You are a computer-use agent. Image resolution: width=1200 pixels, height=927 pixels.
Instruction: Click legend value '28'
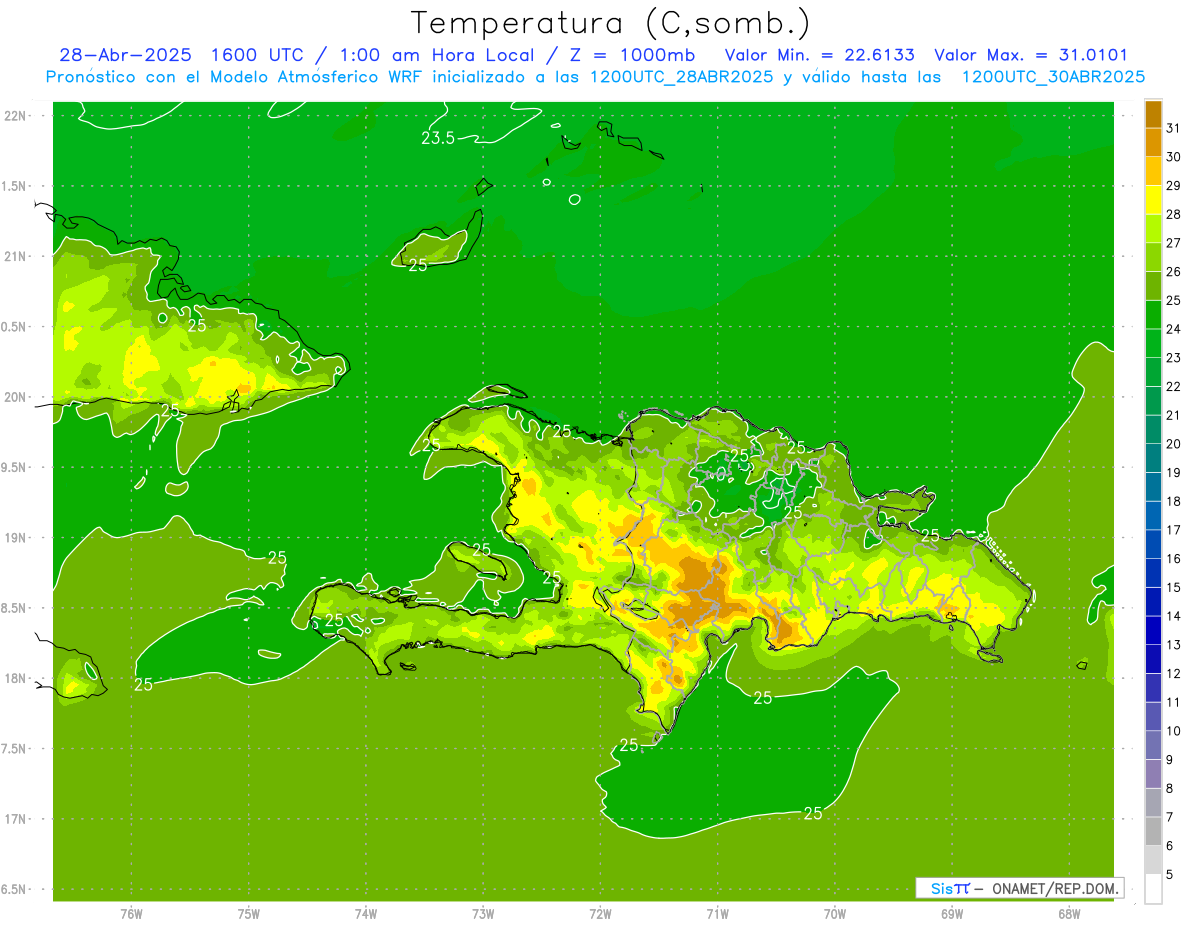coord(1173,214)
